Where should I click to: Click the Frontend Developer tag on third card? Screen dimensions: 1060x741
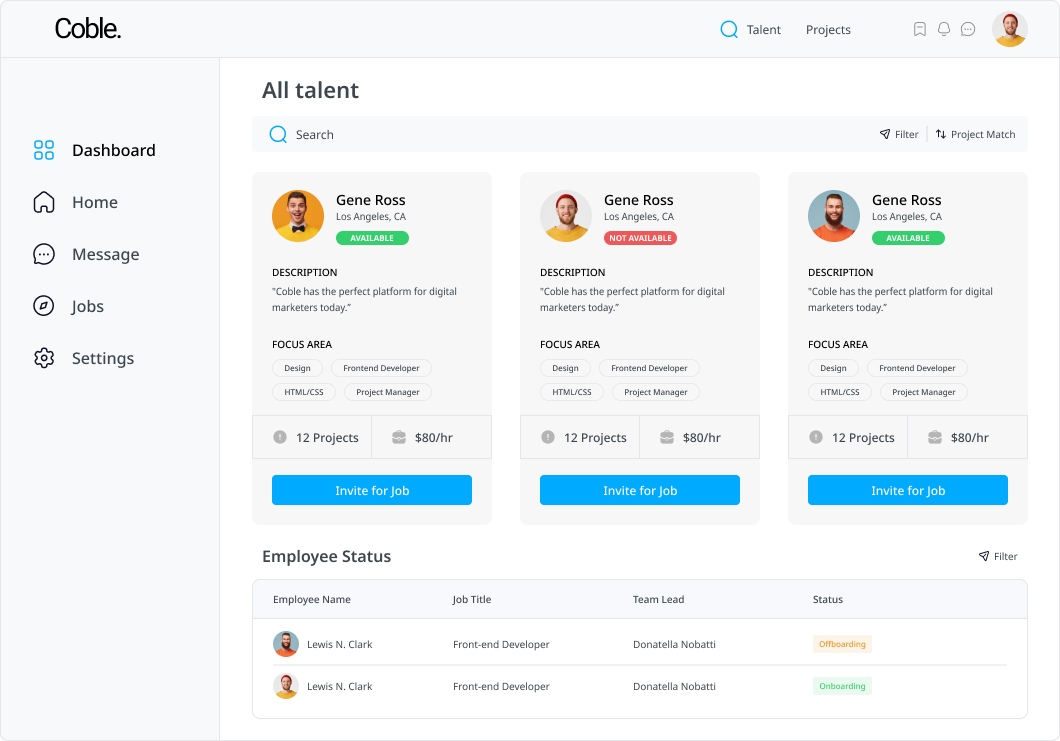click(x=917, y=368)
